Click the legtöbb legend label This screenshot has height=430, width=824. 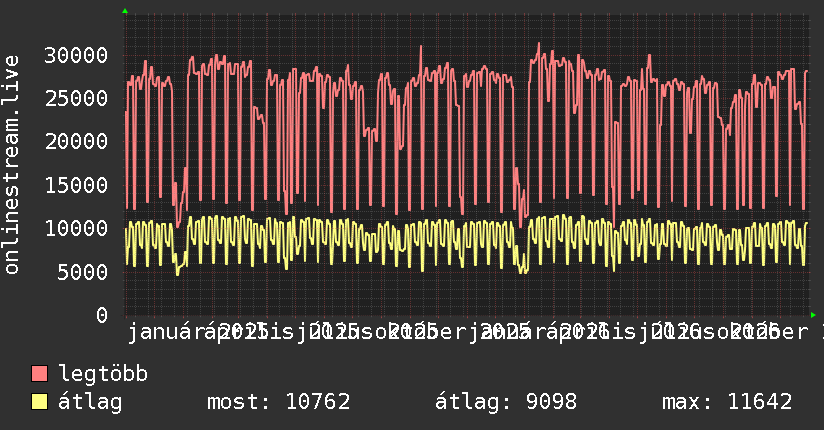click(103, 374)
